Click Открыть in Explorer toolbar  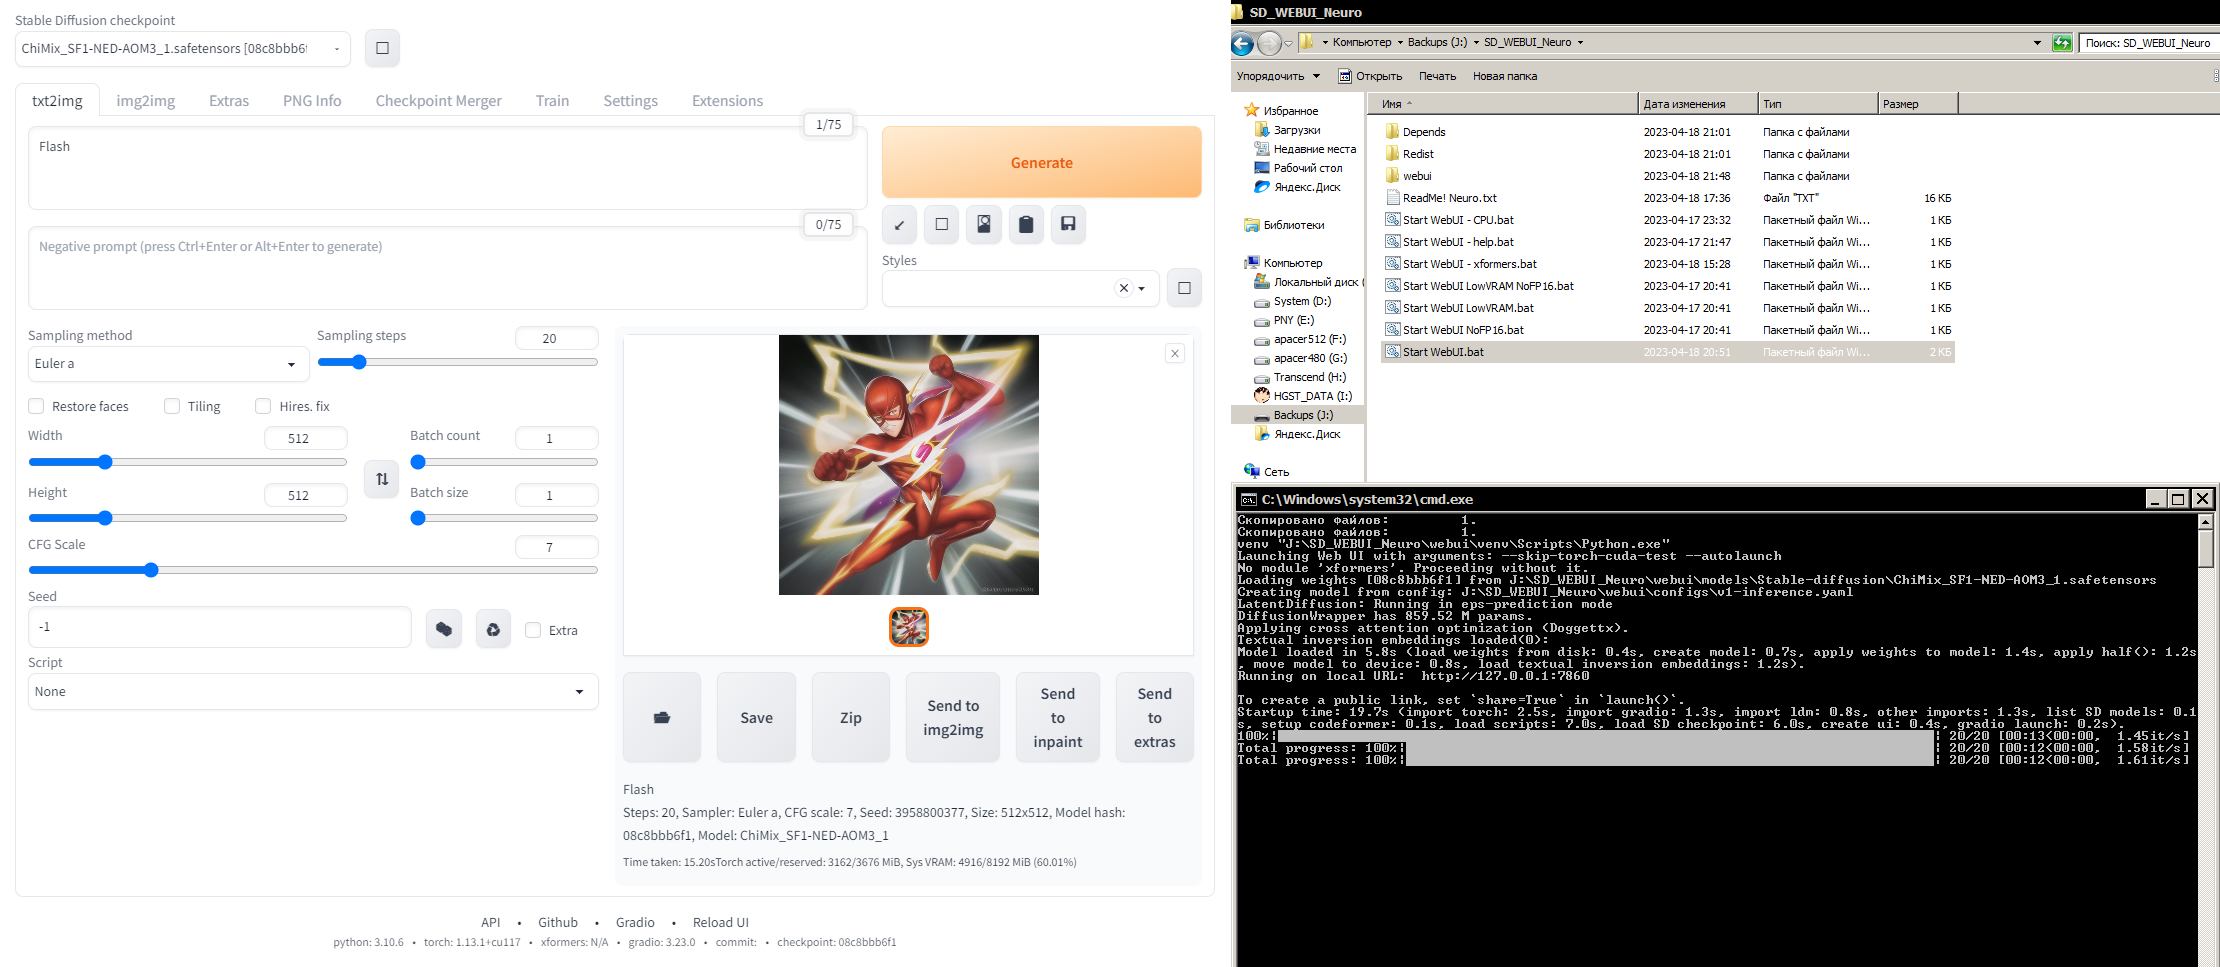pyautogui.click(x=1371, y=76)
